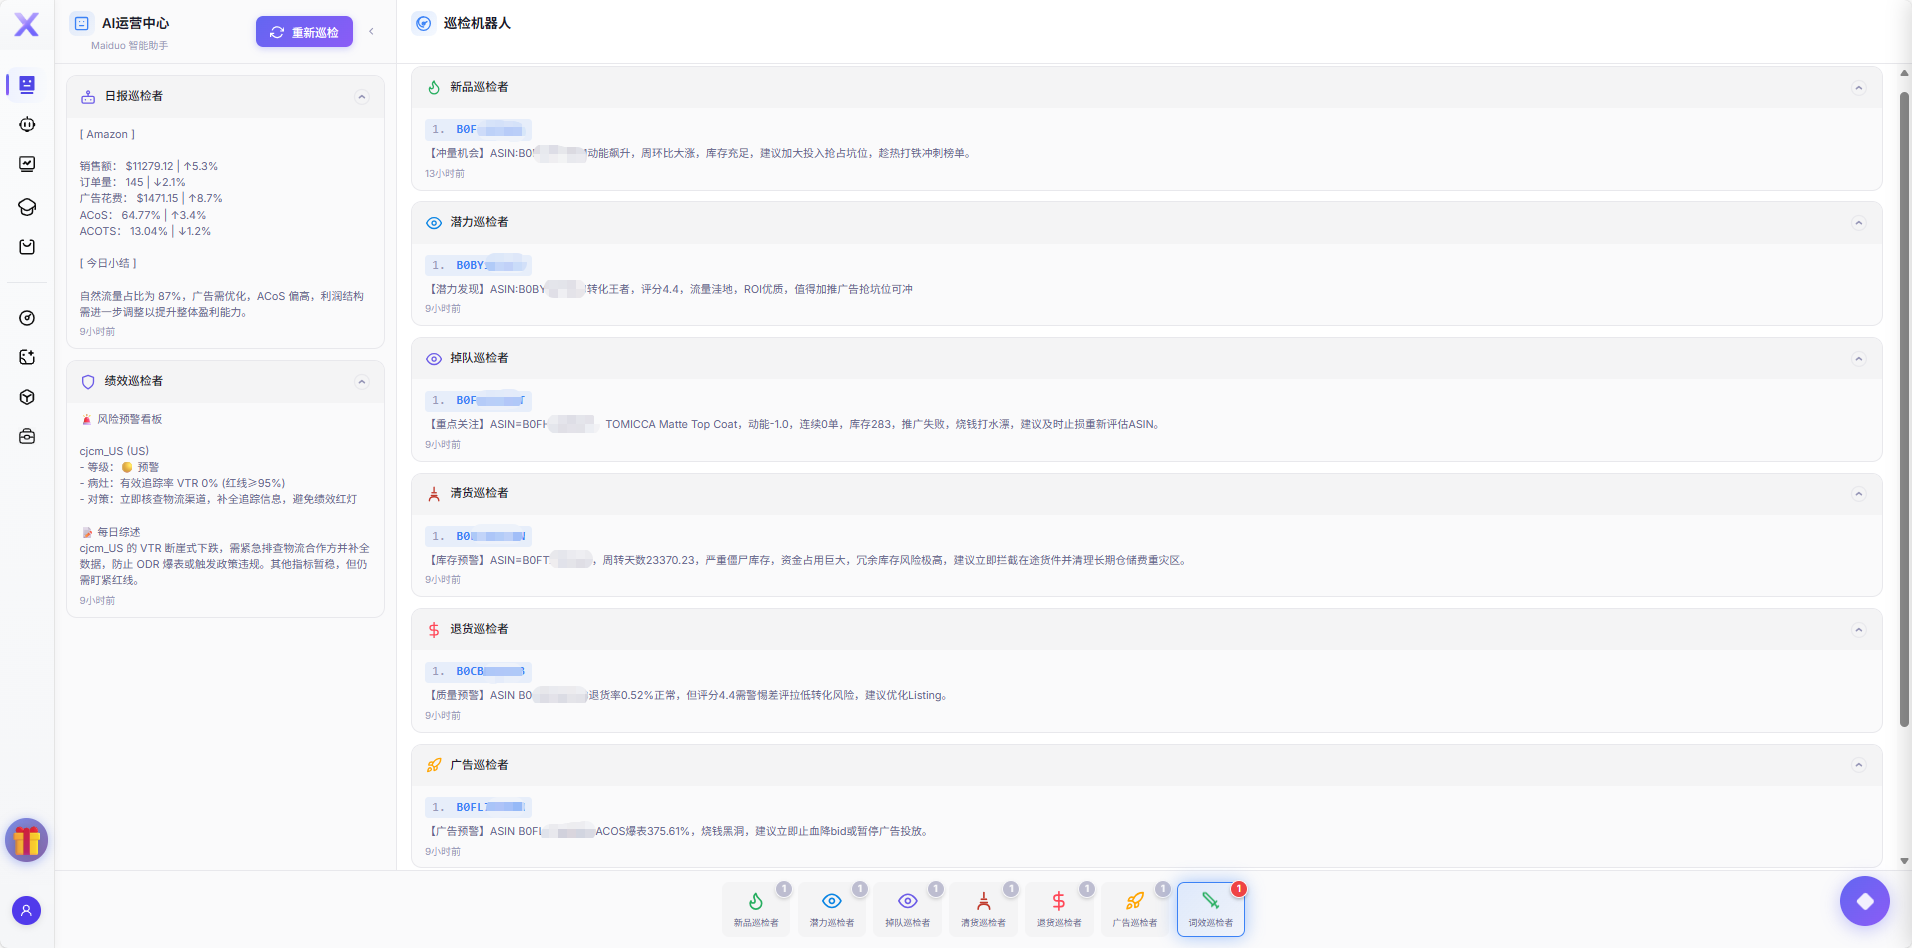Collapse the 日报巡检者 panel
1912x948 pixels.
coord(362,97)
